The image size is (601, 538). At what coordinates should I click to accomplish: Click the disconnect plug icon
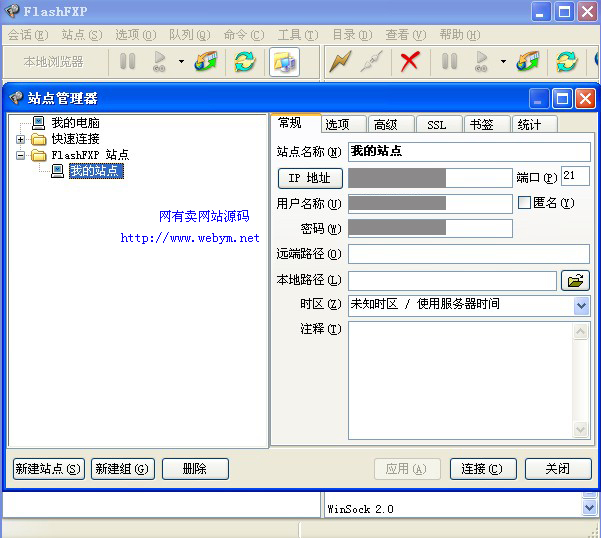point(372,61)
